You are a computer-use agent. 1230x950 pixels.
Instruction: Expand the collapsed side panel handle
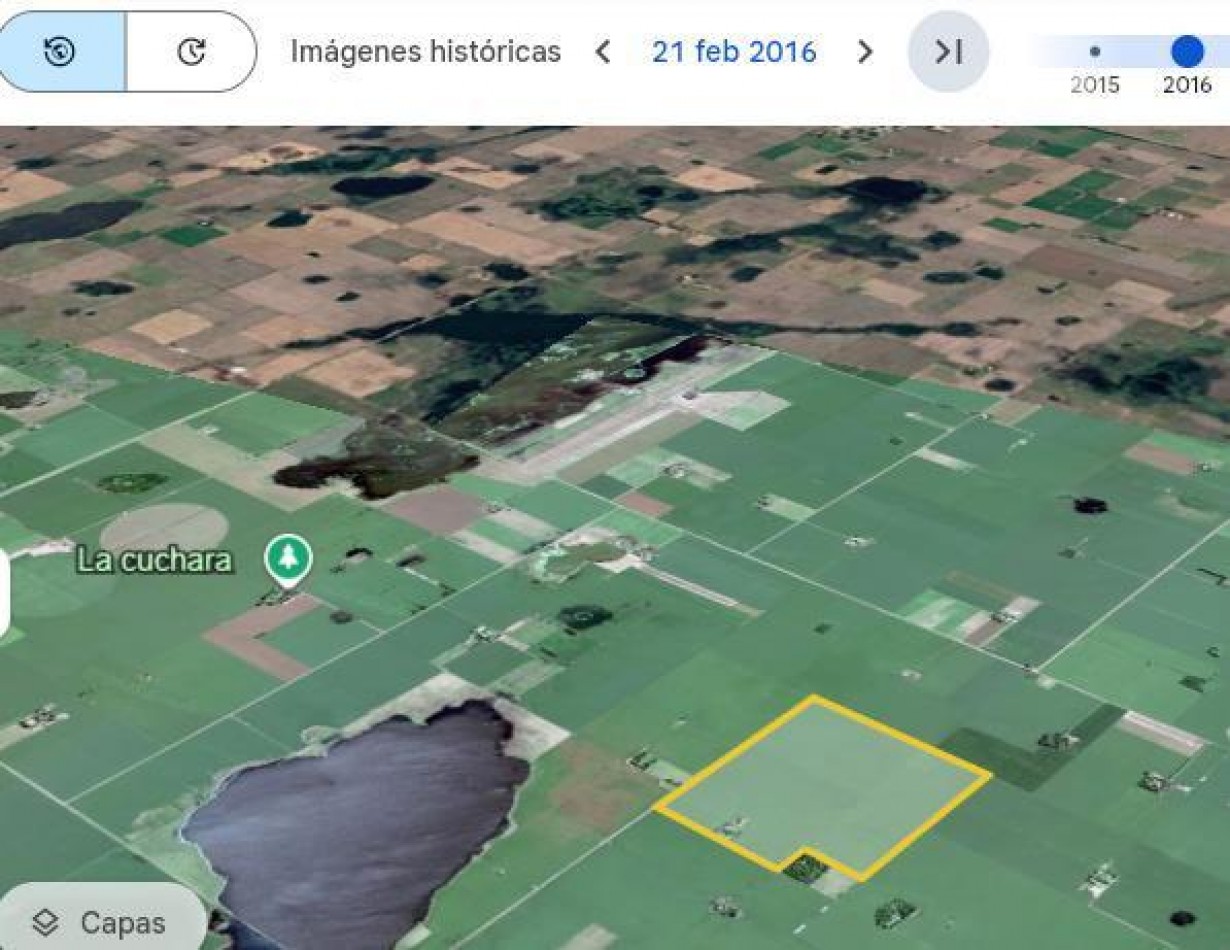4,595
